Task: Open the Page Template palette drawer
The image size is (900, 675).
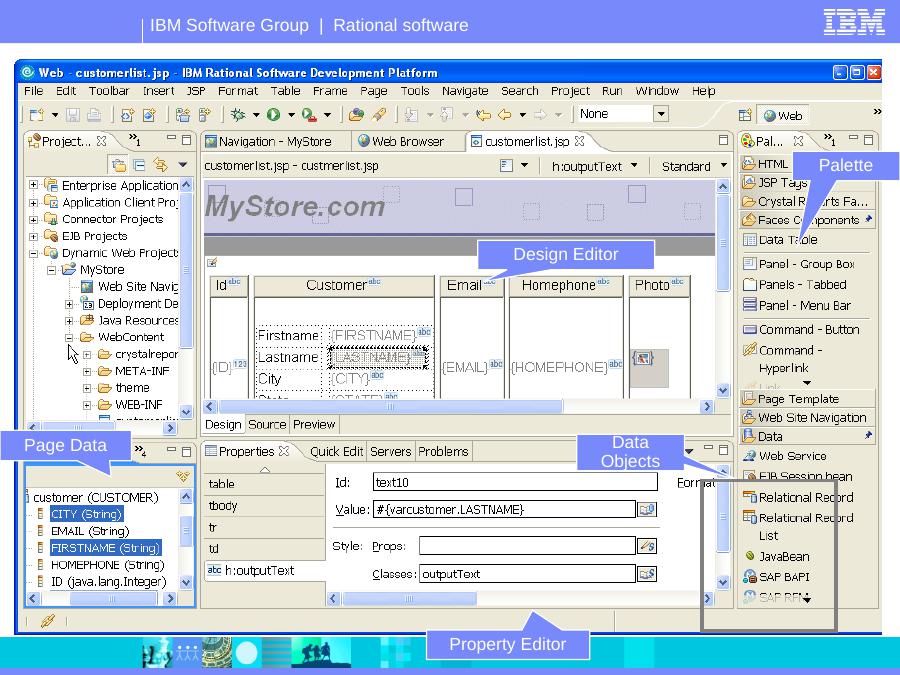Action: (x=807, y=399)
